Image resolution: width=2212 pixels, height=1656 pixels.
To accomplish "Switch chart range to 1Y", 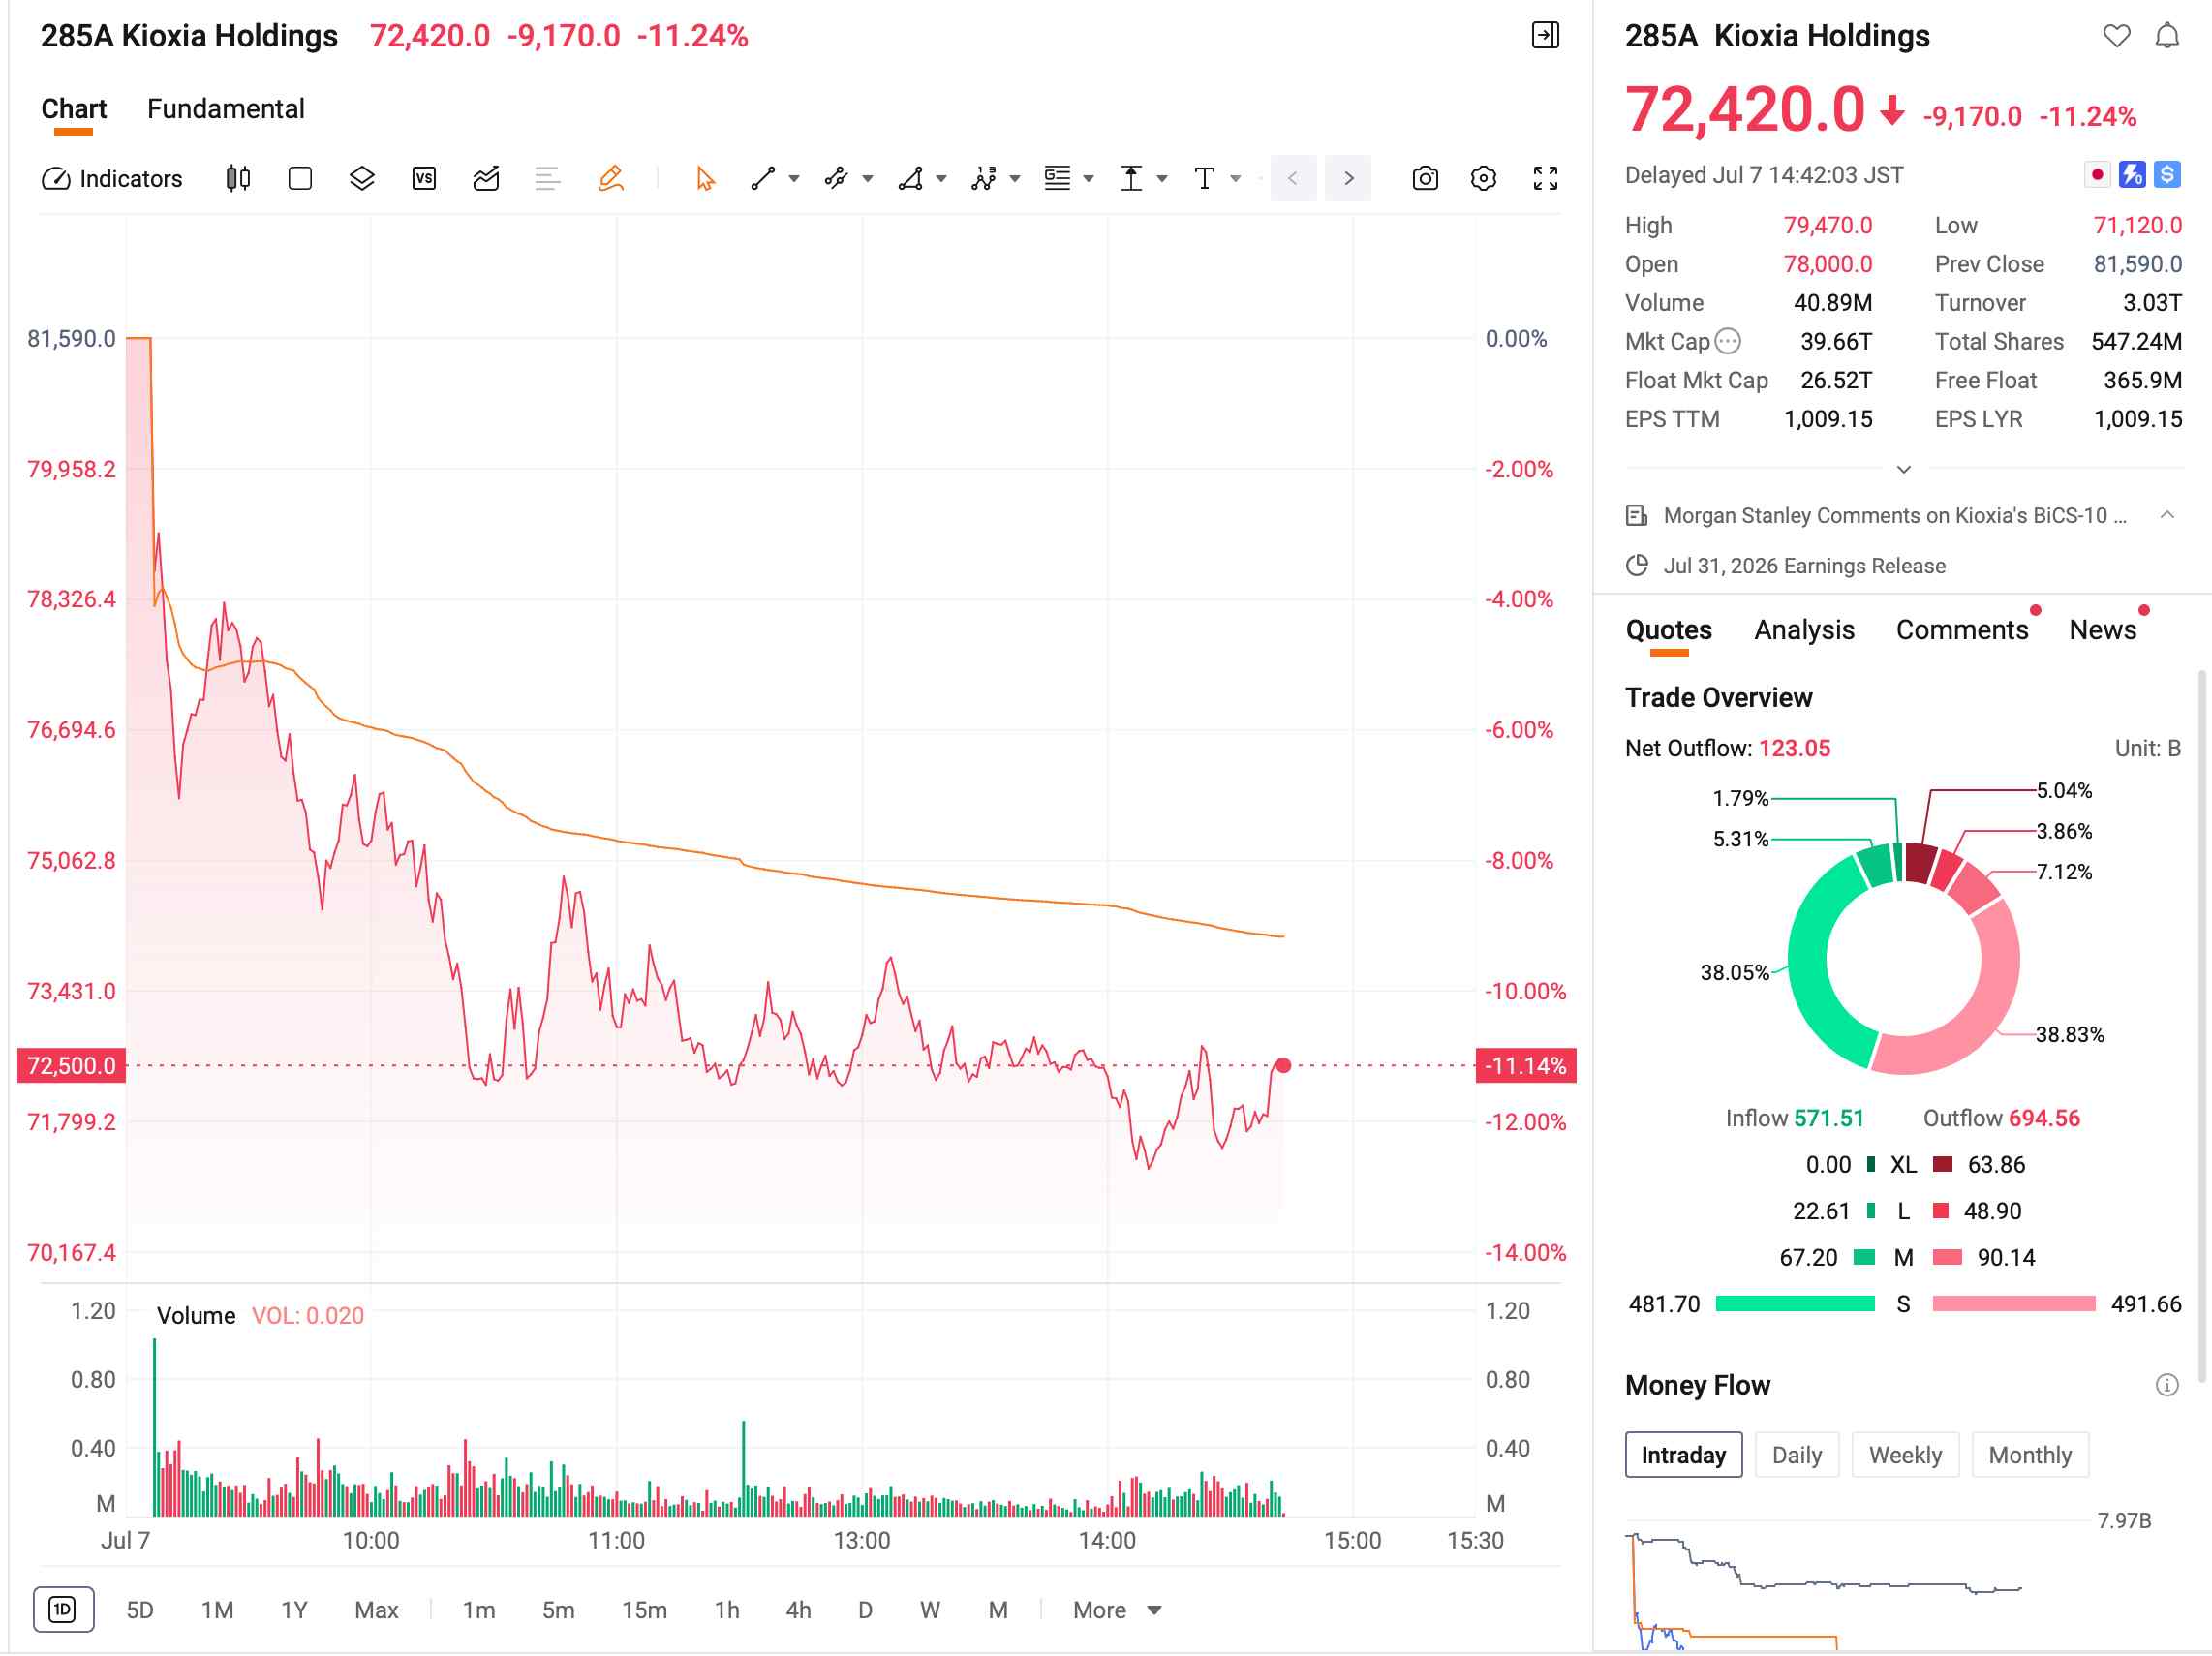I will coord(294,1610).
